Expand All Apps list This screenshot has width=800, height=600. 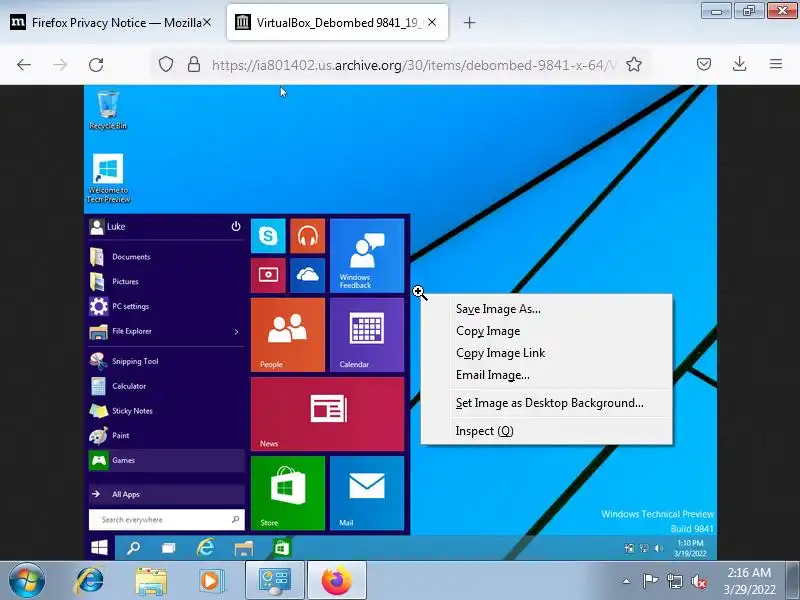pos(166,494)
